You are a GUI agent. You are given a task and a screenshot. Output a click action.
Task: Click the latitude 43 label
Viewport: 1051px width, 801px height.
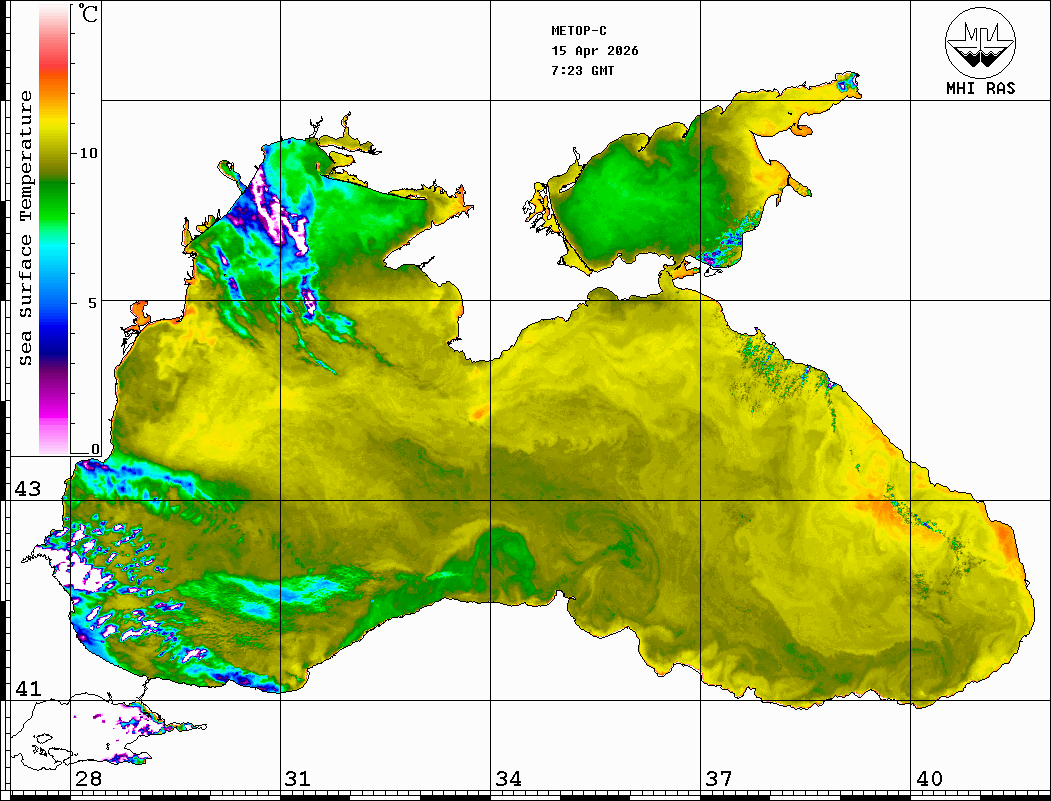pyautogui.click(x=26, y=489)
